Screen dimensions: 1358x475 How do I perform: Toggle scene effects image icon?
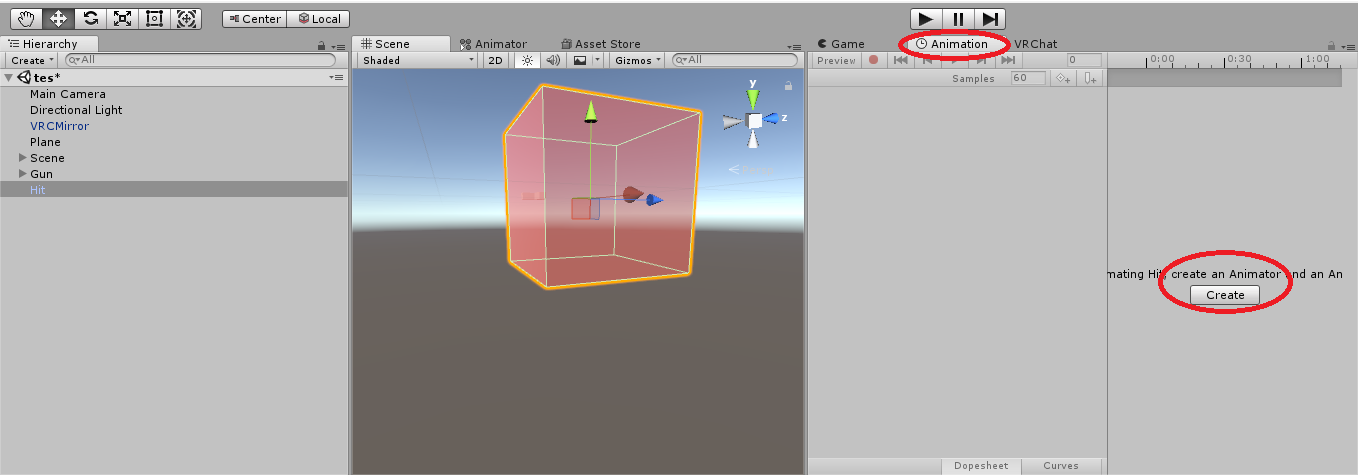(580, 60)
